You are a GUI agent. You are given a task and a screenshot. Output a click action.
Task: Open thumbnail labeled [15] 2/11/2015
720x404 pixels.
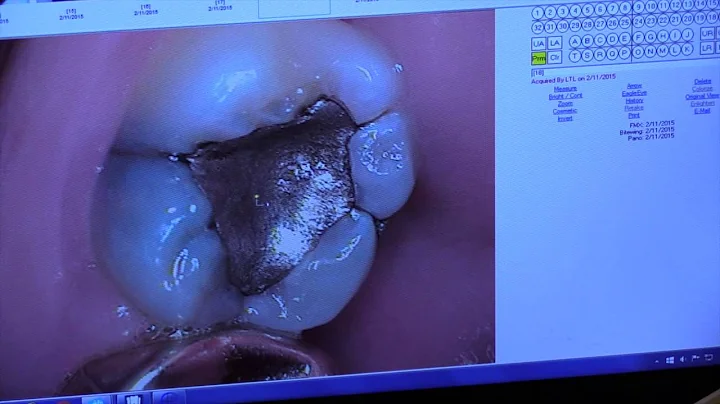coord(71,14)
